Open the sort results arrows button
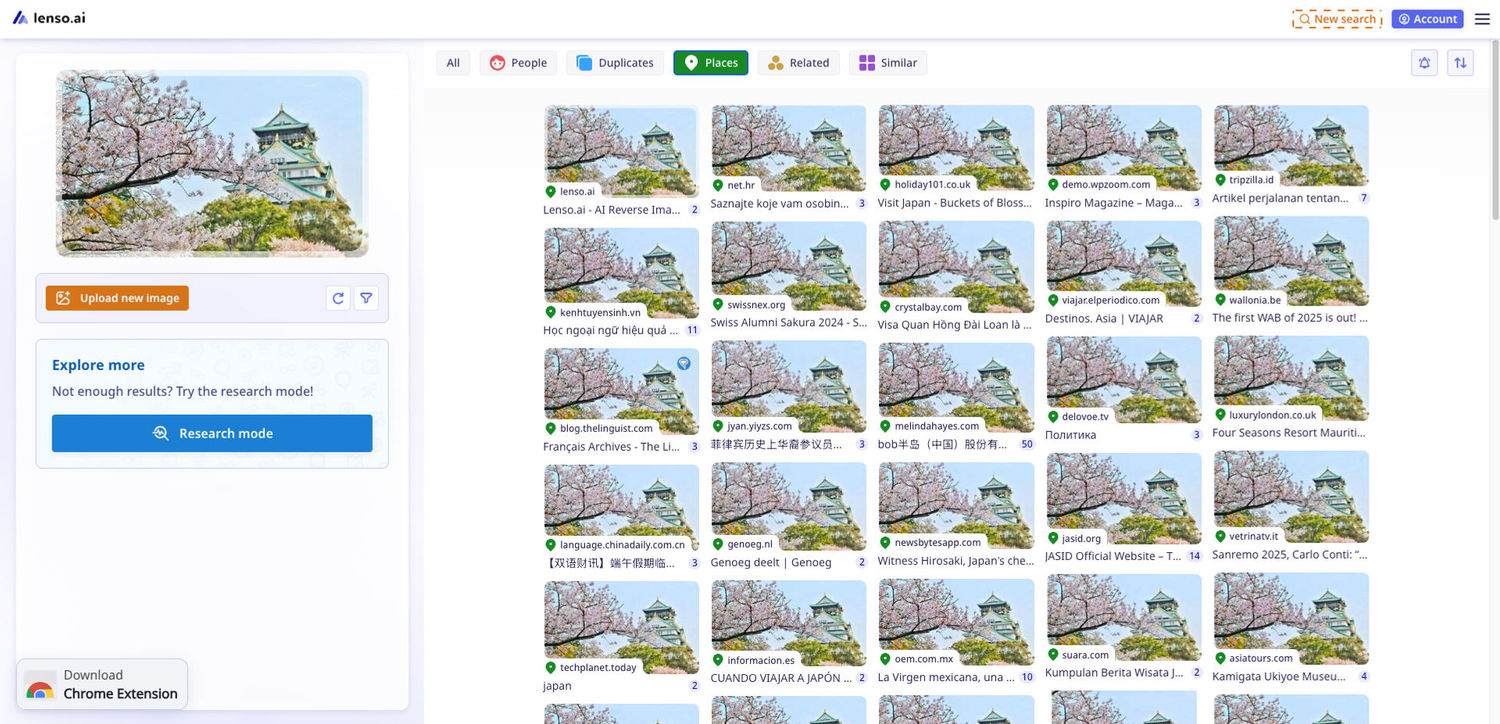The image size is (1500, 724). pos(1460,63)
